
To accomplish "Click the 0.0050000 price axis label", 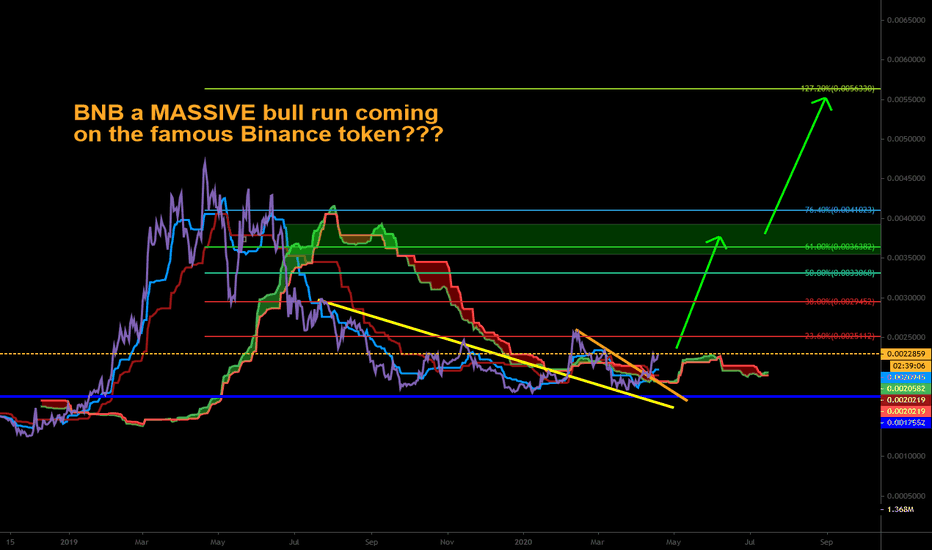I will point(906,139).
